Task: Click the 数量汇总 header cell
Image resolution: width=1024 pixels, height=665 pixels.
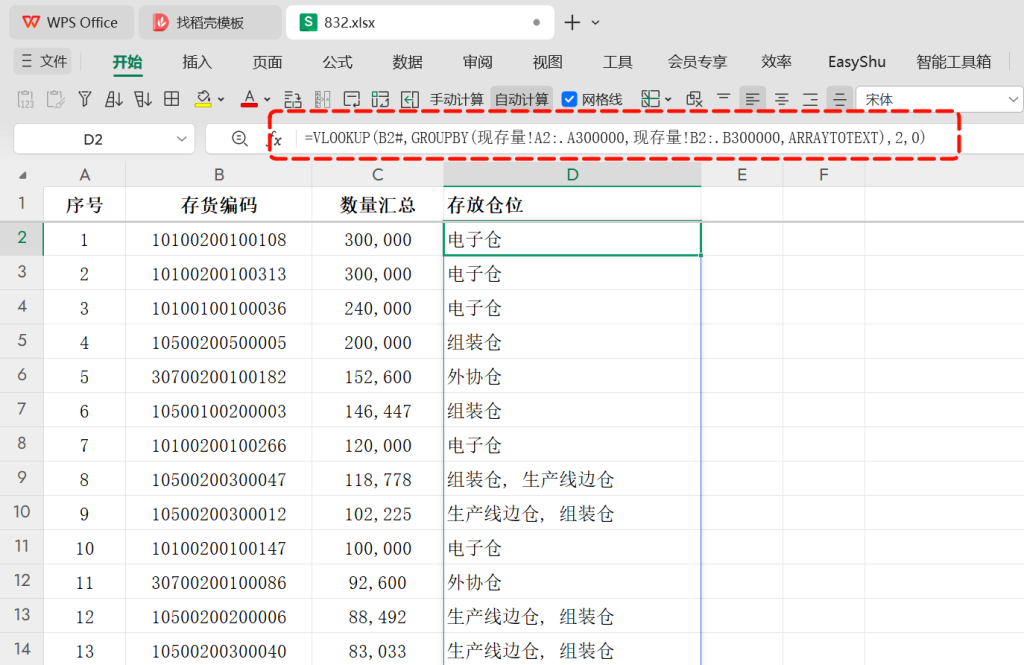Action: tap(377, 204)
